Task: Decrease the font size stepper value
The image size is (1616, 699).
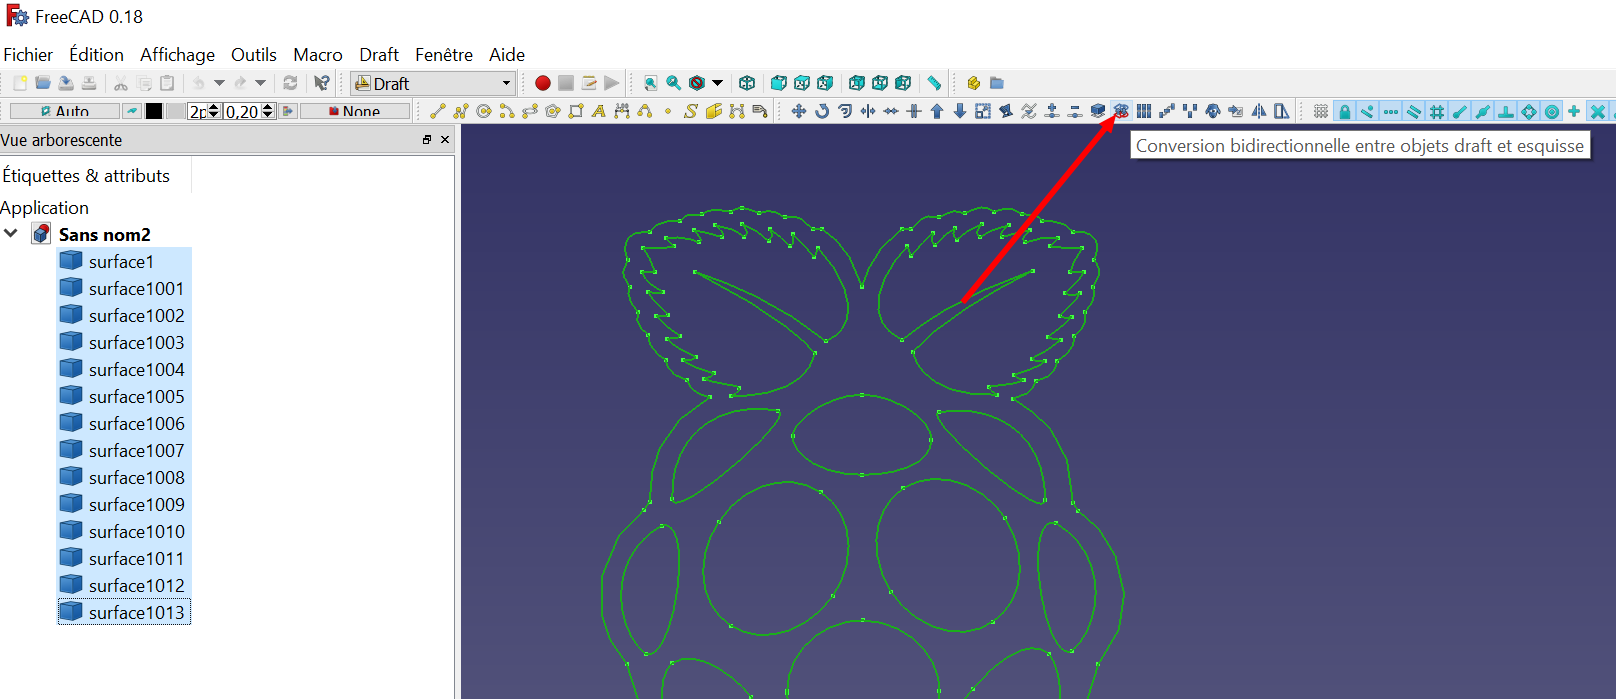Action: click(x=268, y=115)
